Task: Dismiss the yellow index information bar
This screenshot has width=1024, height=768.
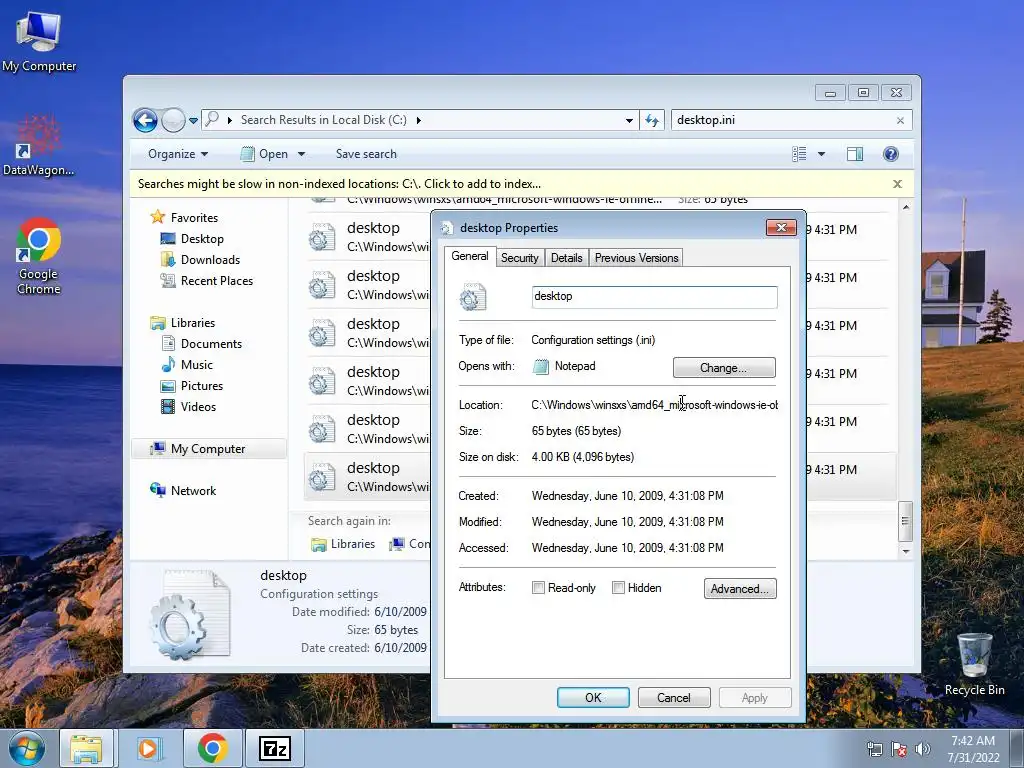Action: pyautogui.click(x=897, y=184)
